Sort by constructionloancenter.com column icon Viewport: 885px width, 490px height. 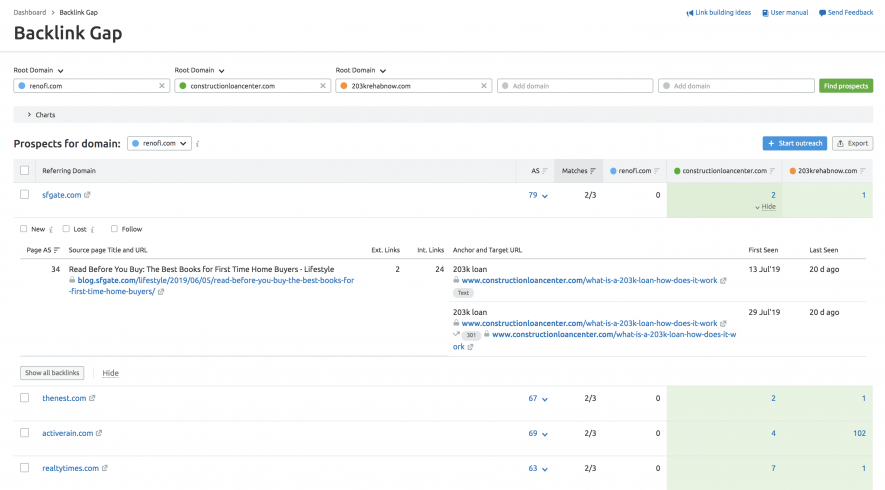pyautogui.click(x=772, y=171)
